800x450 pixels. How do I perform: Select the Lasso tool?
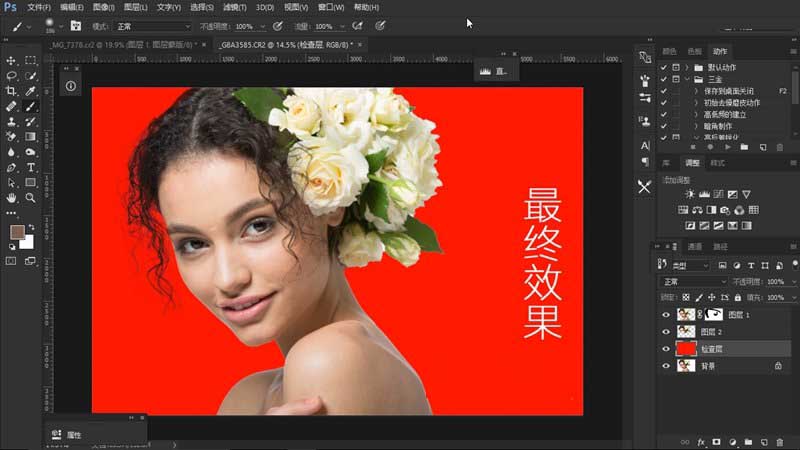pyautogui.click(x=11, y=76)
